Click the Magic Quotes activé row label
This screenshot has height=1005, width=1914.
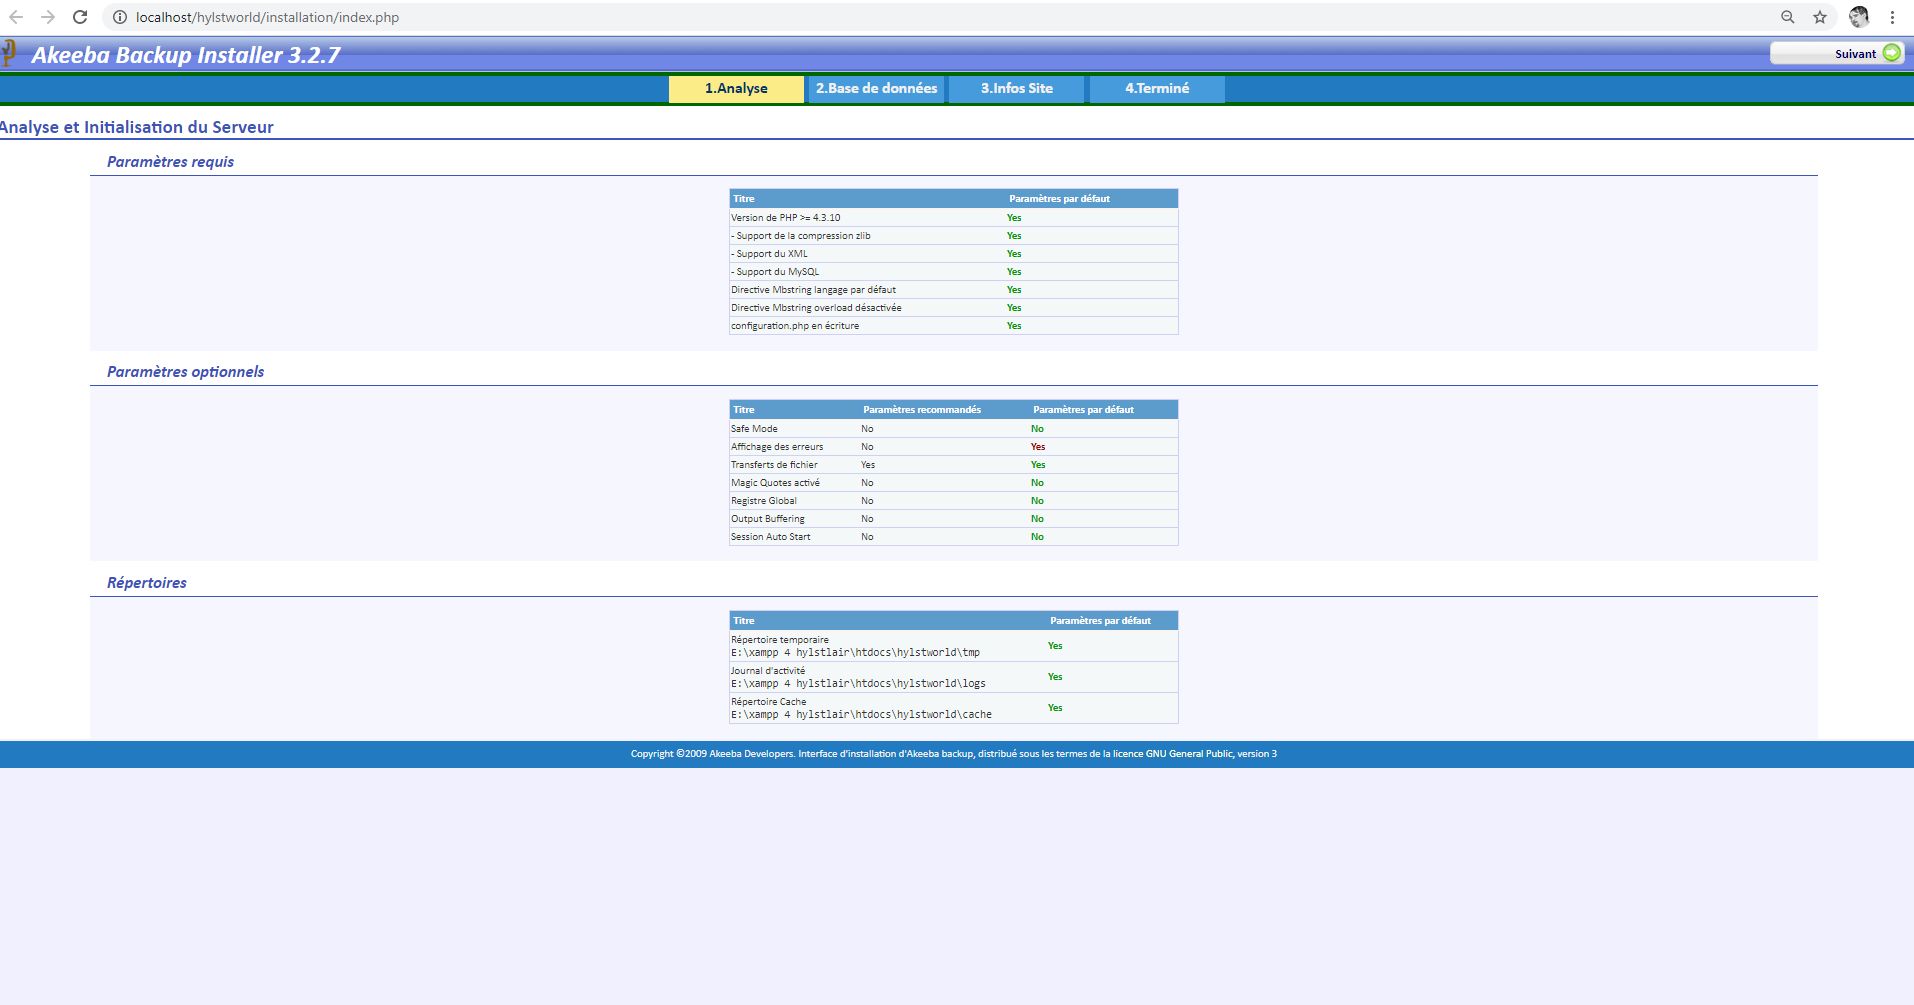775,483
